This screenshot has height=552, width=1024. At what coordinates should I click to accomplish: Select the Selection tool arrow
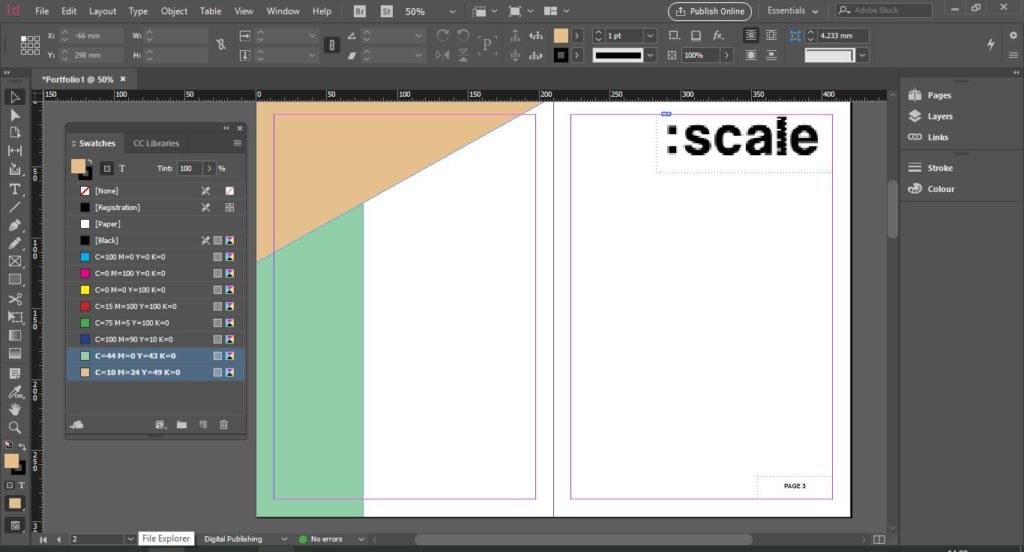[14, 97]
